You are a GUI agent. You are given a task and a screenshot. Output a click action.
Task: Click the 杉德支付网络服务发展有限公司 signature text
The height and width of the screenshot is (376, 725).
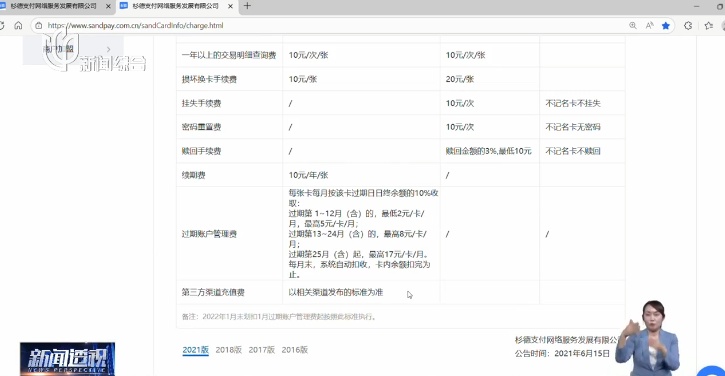click(568, 340)
